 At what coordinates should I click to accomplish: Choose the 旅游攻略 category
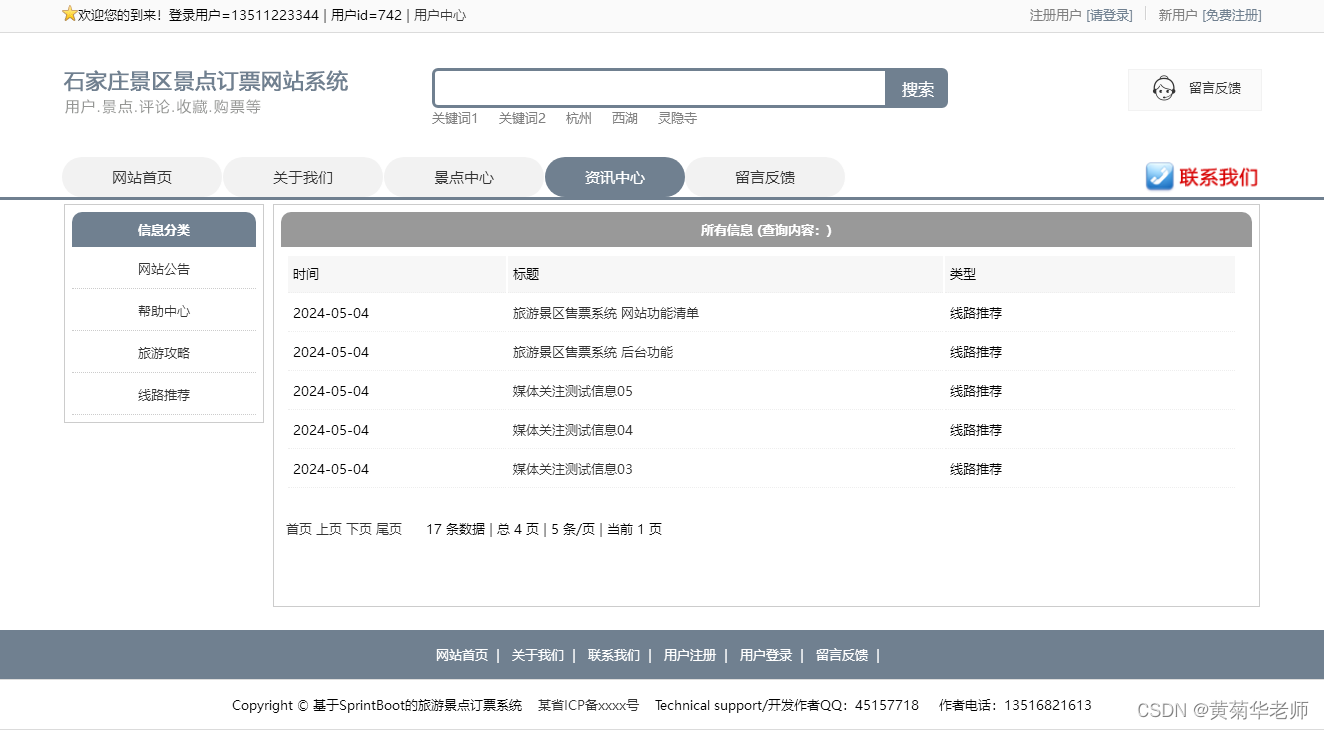(164, 353)
